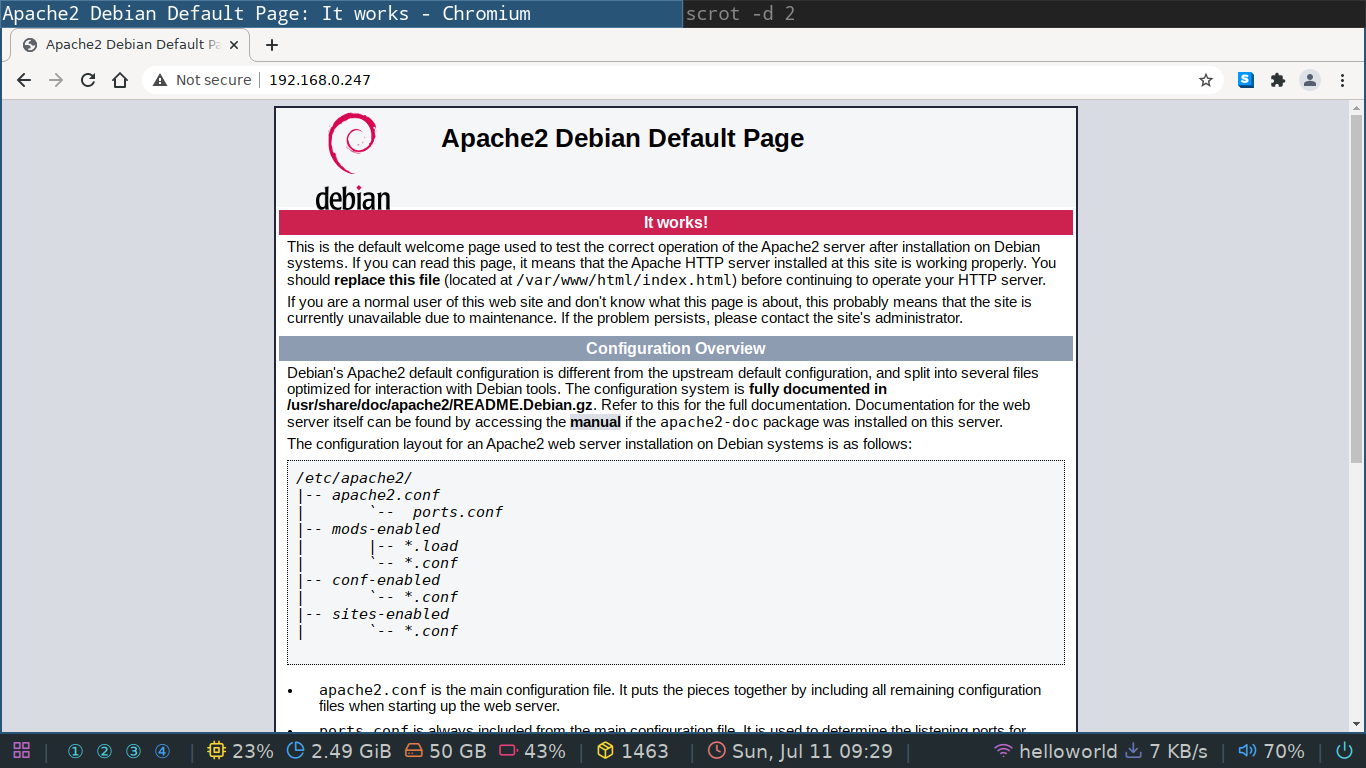Open the blue S extension icon
The width and height of the screenshot is (1366, 768).
coord(1246,80)
